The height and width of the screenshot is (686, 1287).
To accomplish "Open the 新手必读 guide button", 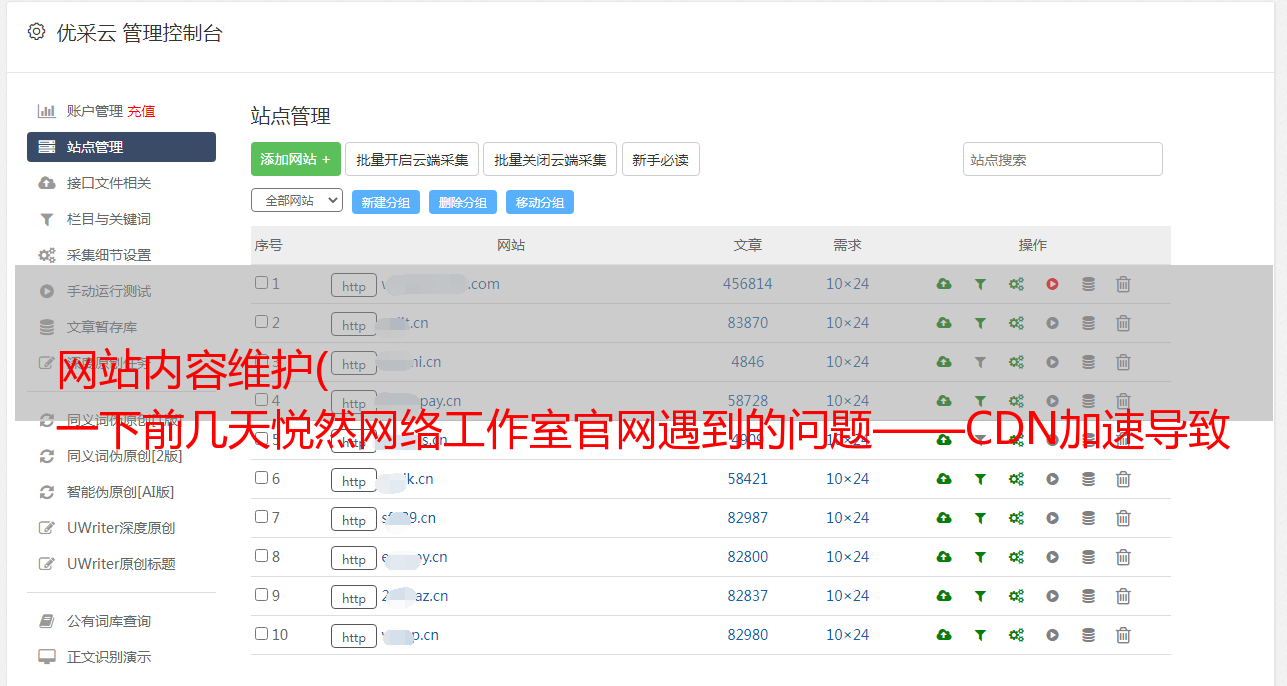I will click(x=661, y=159).
